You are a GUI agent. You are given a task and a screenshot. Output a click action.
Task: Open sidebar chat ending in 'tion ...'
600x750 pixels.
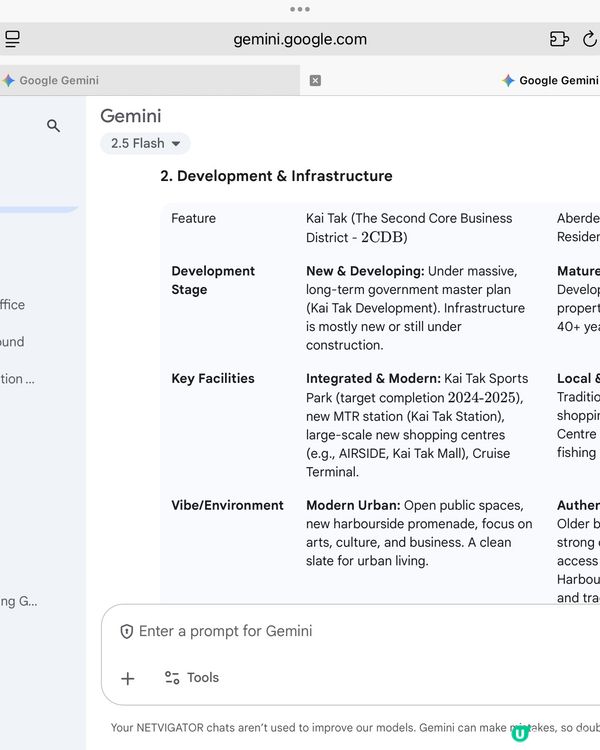17,379
